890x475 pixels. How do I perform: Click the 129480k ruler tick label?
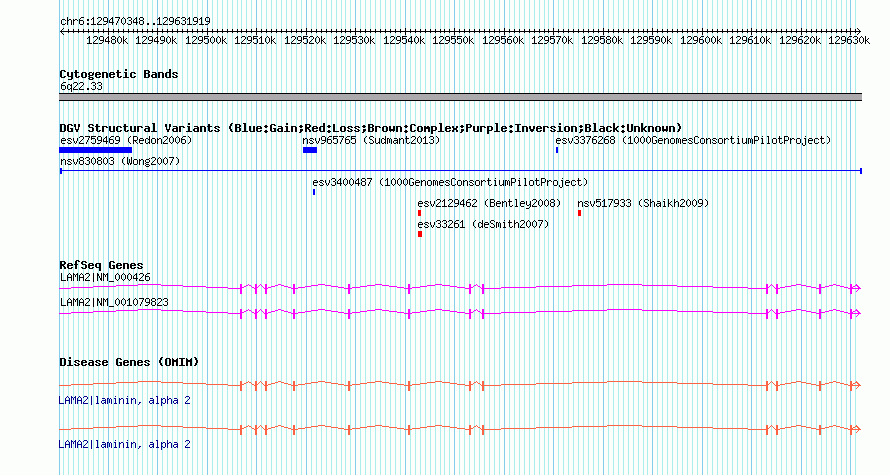click(107, 40)
